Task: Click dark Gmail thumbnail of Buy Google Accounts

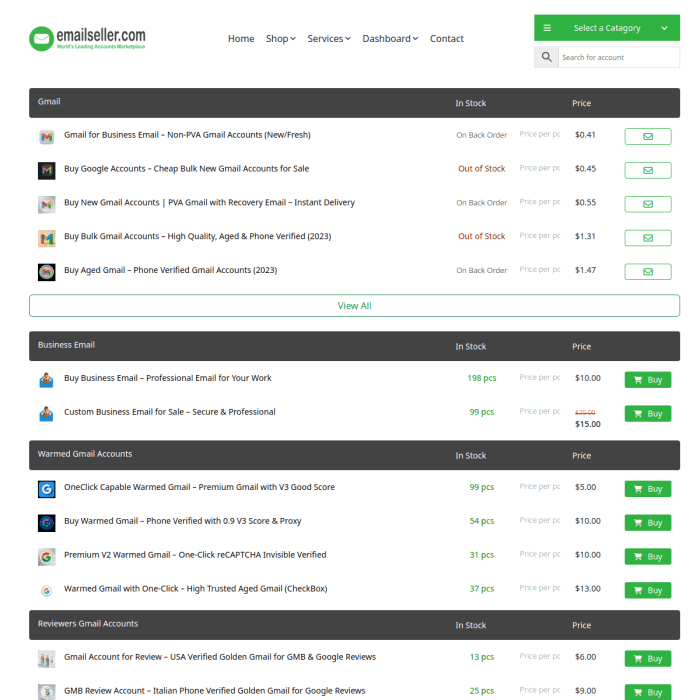Action: [x=46, y=171]
